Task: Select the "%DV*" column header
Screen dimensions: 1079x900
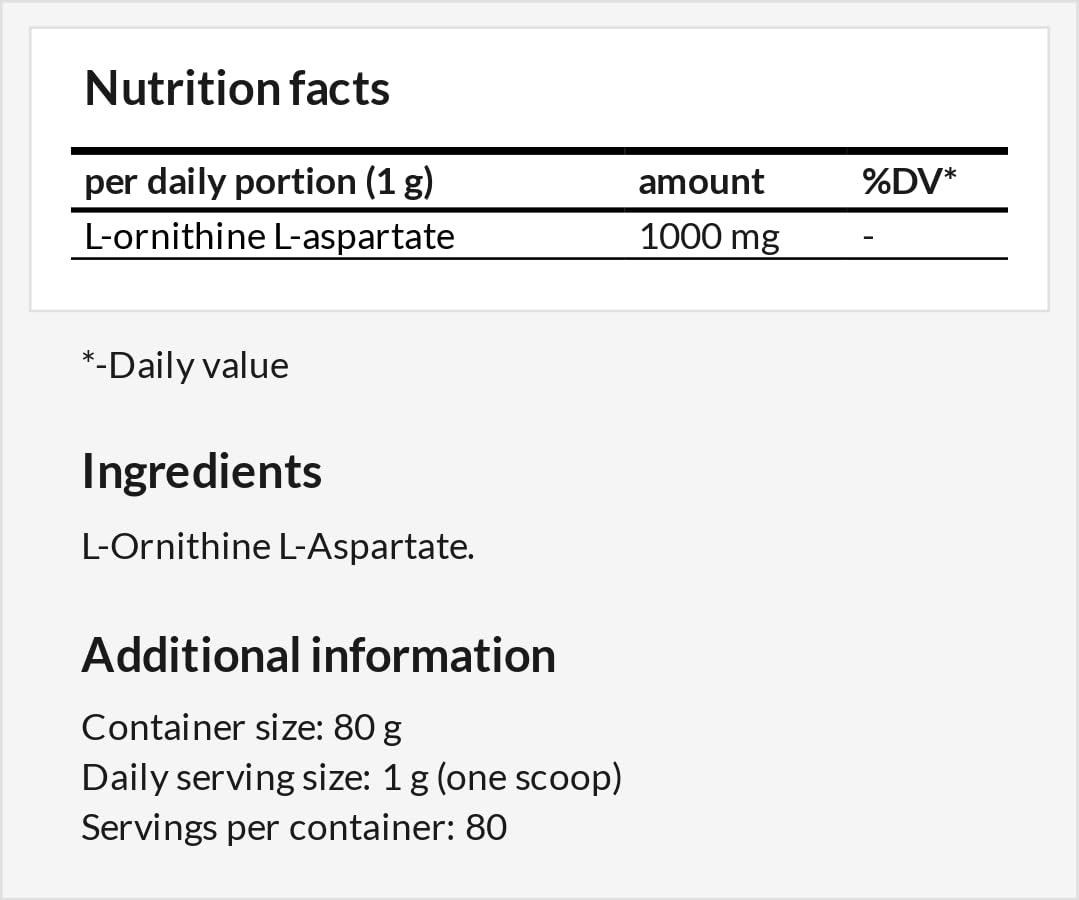Action: click(x=910, y=182)
